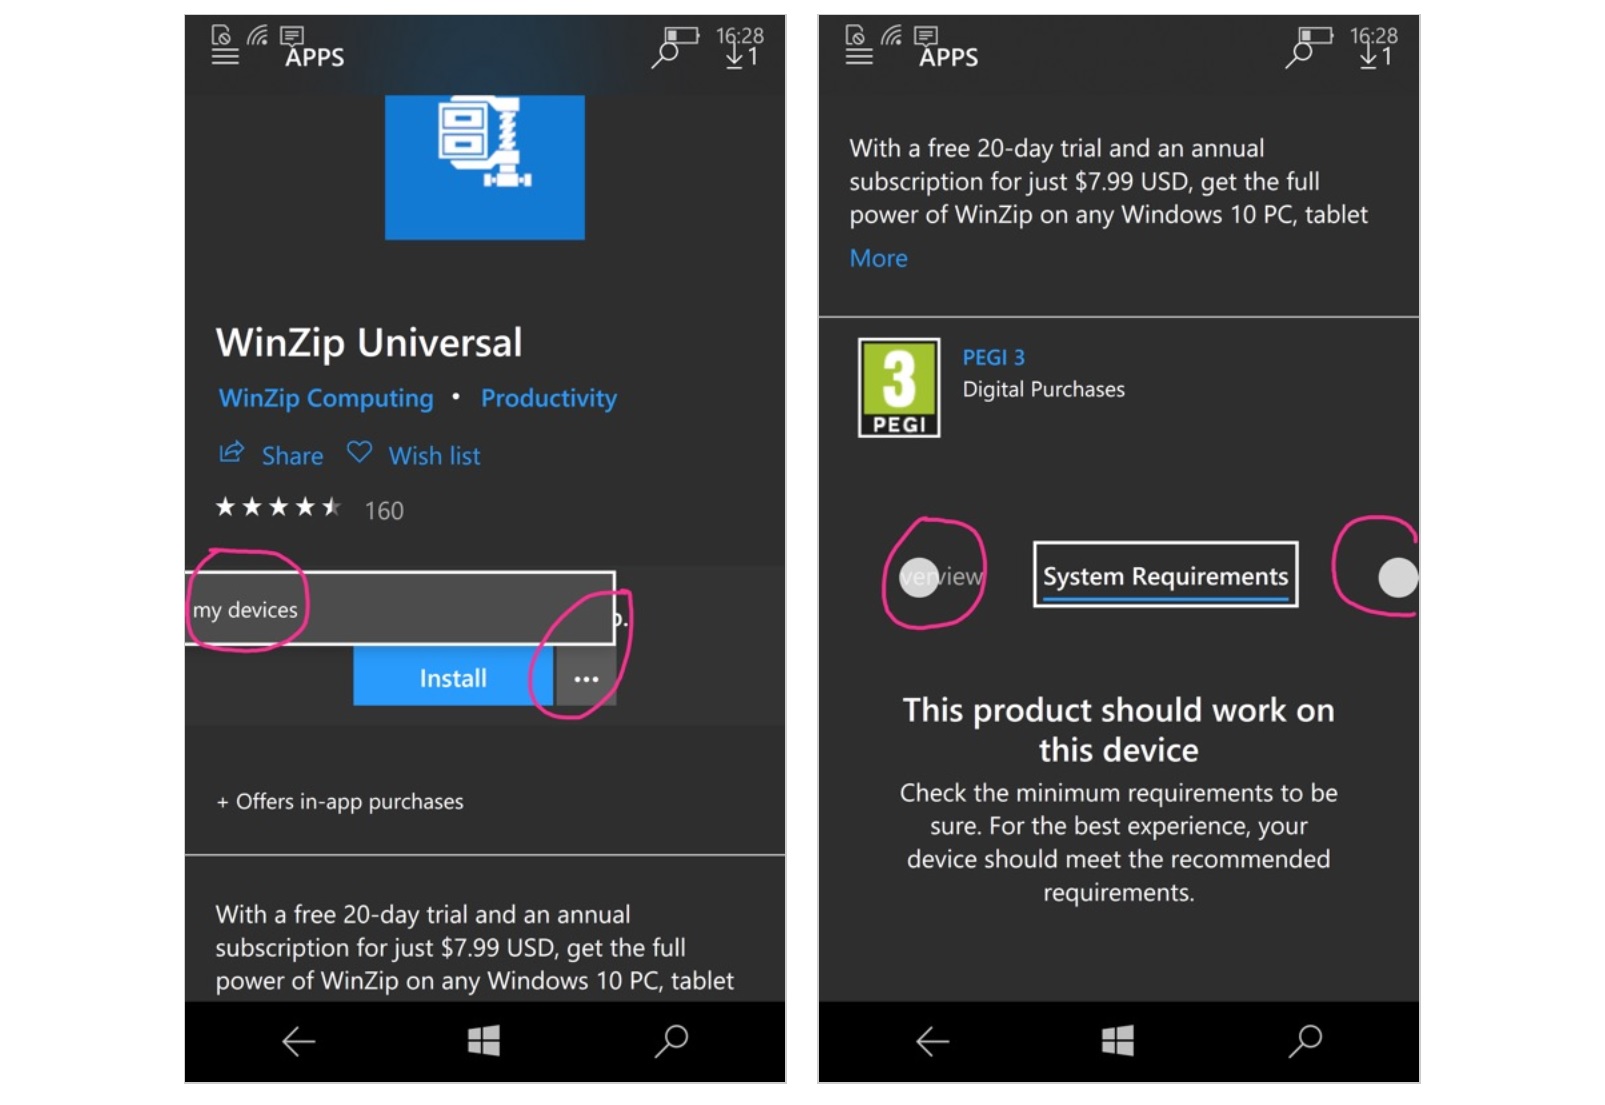Tap 'This product should work on this device' heading
Image resolution: width=1605 pixels, height=1105 pixels.
click(x=1118, y=729)
